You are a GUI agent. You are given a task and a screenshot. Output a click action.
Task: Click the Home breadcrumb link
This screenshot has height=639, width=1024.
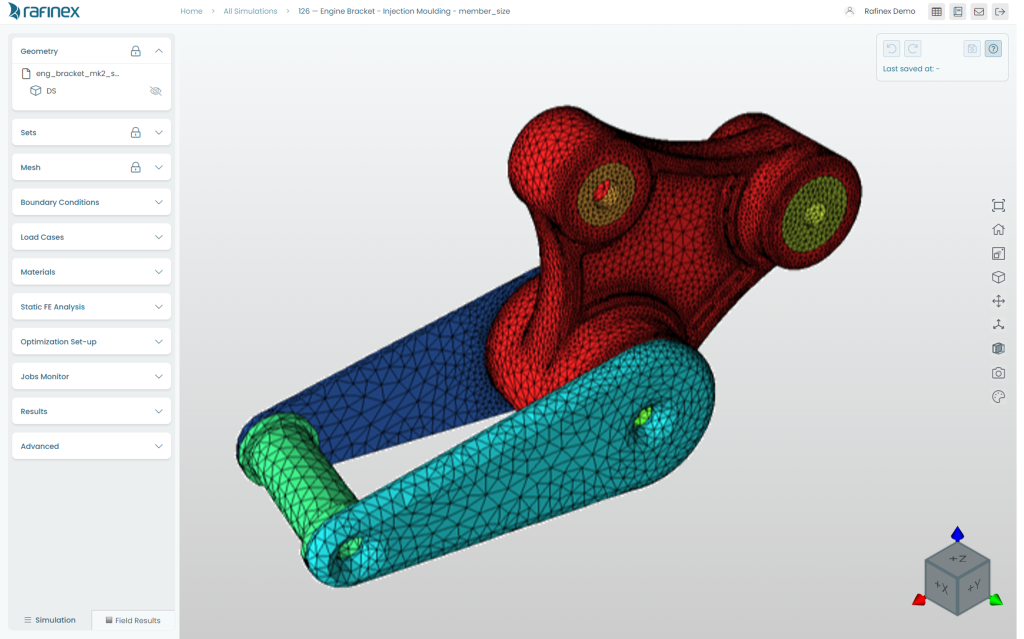(x=191, y=11)
